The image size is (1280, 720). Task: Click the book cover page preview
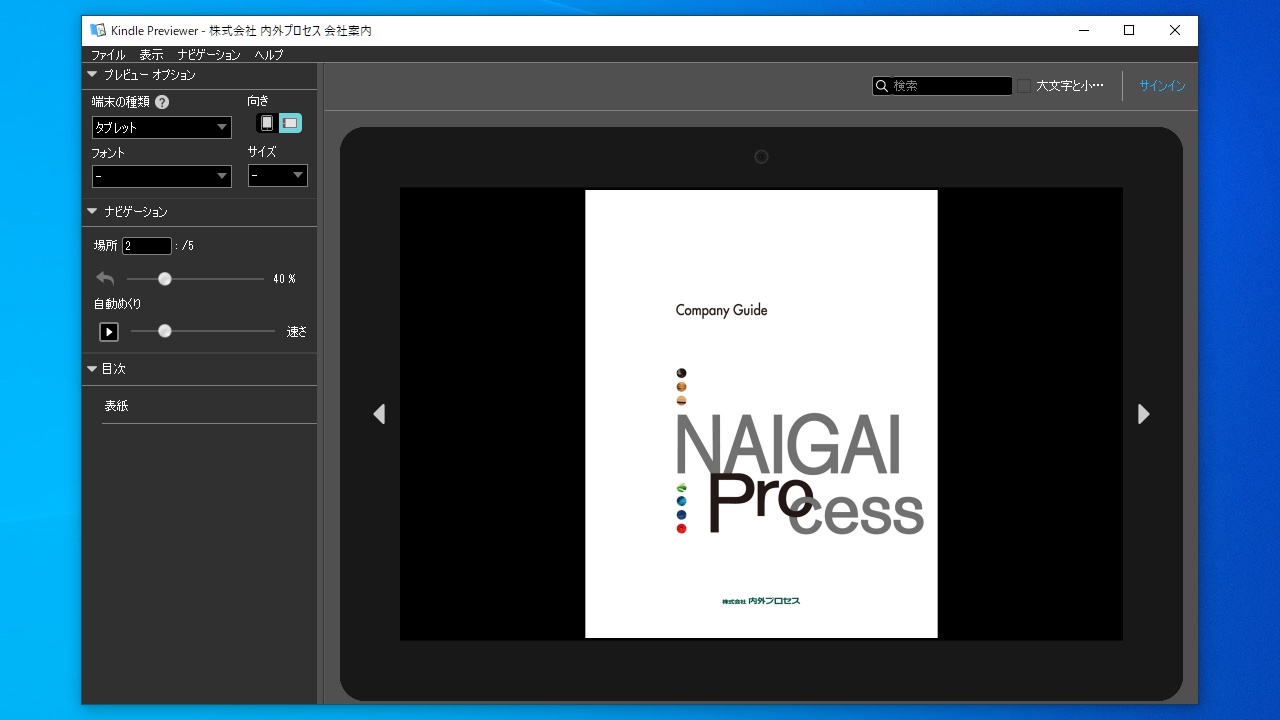[761, 414]
